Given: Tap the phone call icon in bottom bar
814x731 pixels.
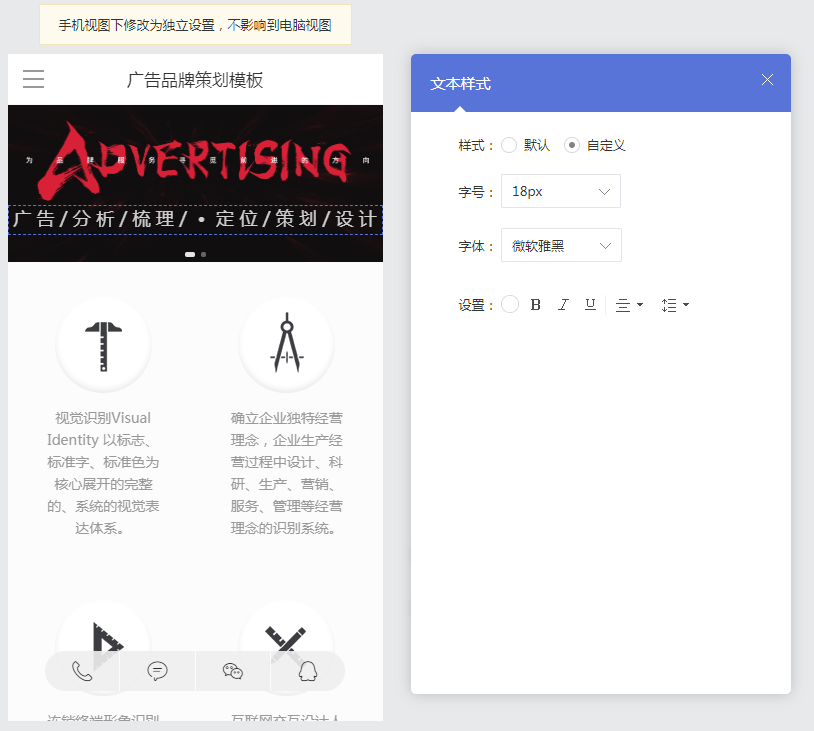Looking at the screenshot, I should click(82, 671).
